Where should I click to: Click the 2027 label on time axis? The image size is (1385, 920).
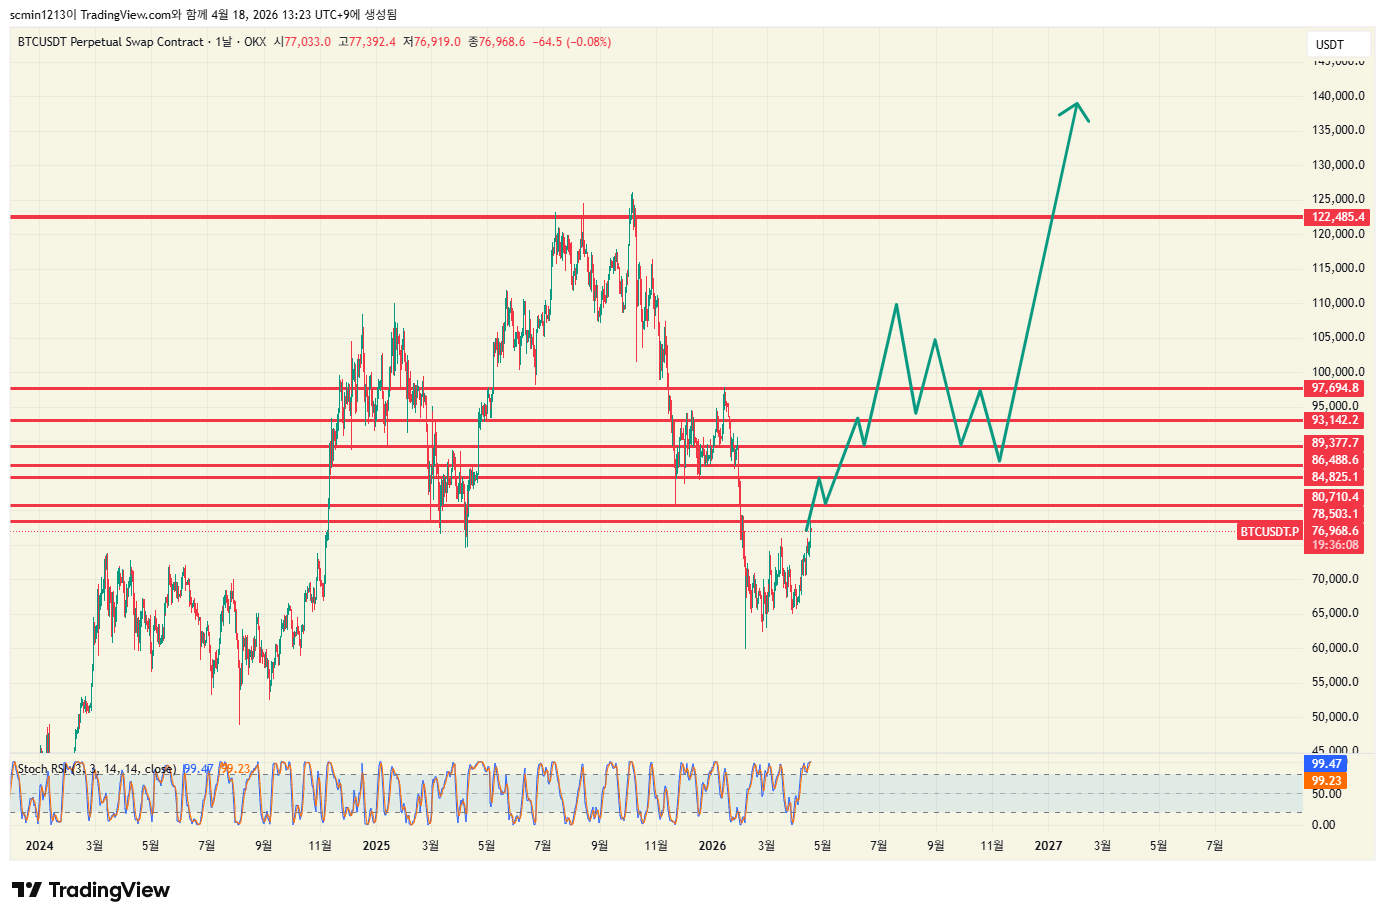click(x=1048, y=846)
